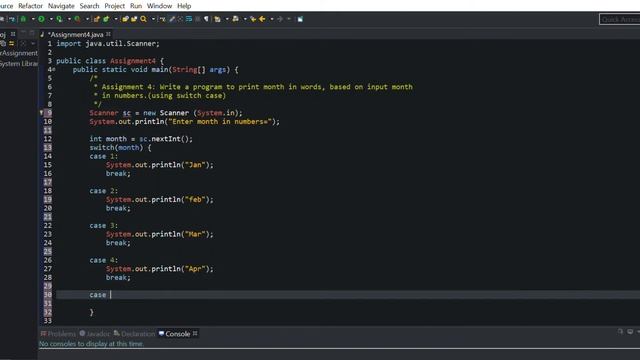Click the Open Task folder icon
This screenshot has height=360, width=640.
[134, 19]
